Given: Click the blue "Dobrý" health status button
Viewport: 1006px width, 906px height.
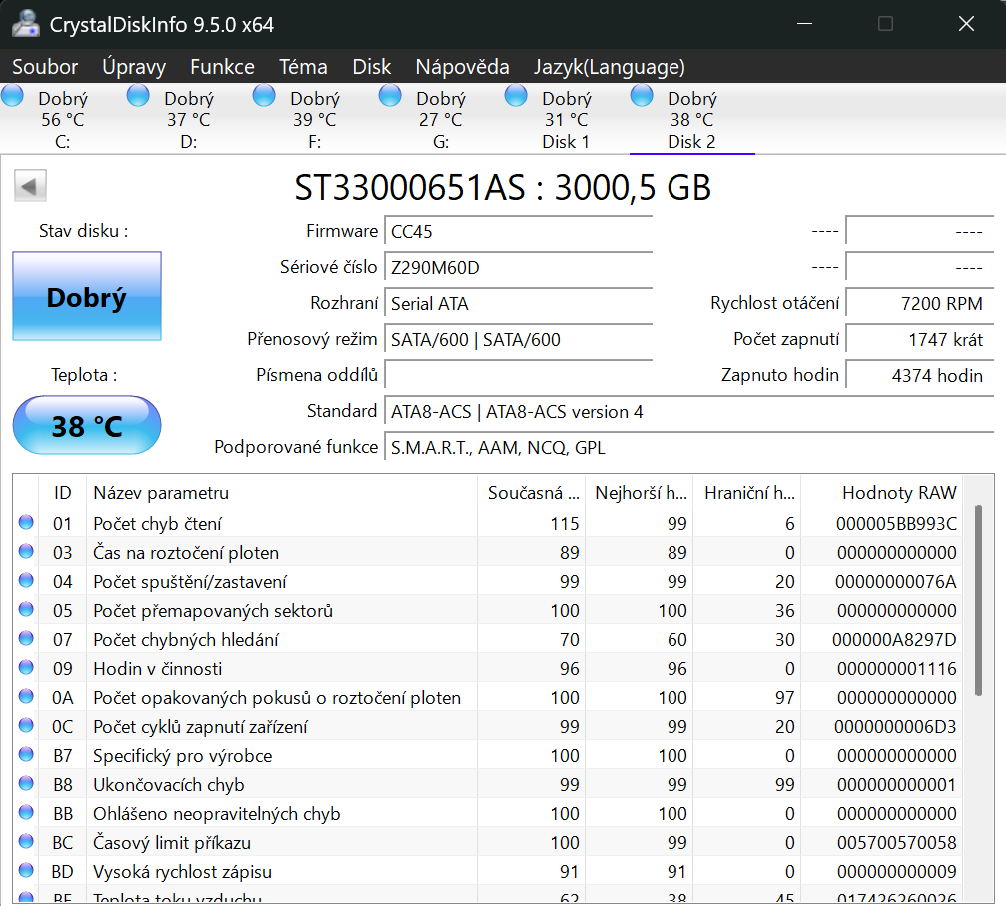Looking at the screenshot, I should pos(86,296).
